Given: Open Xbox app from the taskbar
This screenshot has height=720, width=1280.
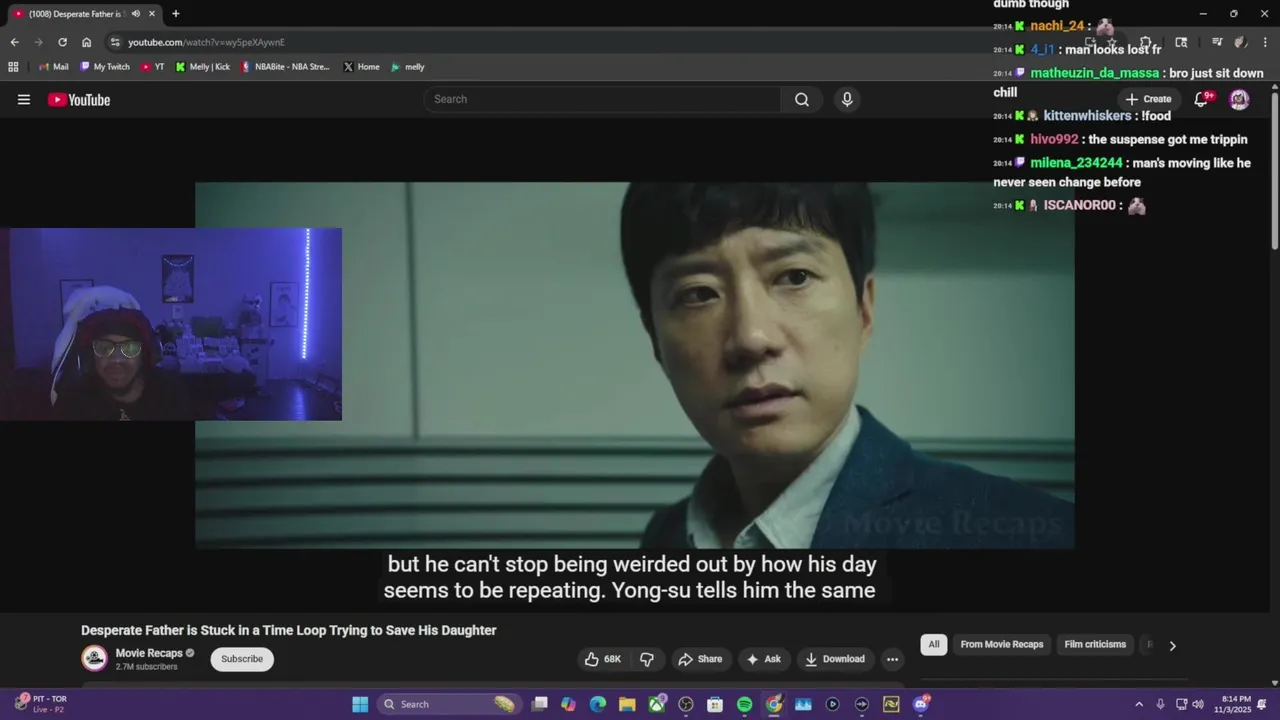Looking at the screenshot, I should (657, 704).
